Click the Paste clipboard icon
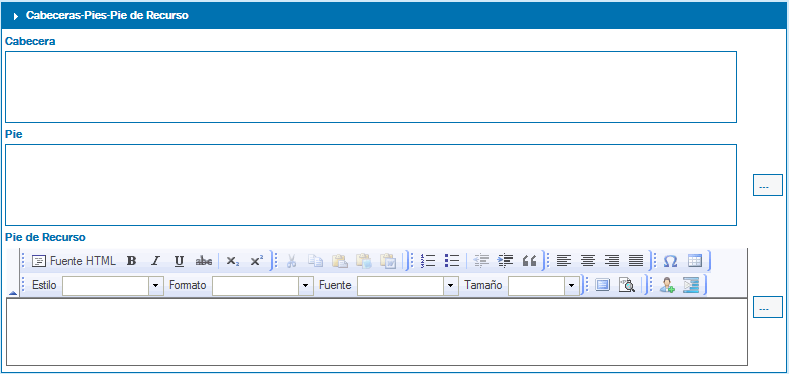This screenshot has width=789, height=374. [340, 261]
